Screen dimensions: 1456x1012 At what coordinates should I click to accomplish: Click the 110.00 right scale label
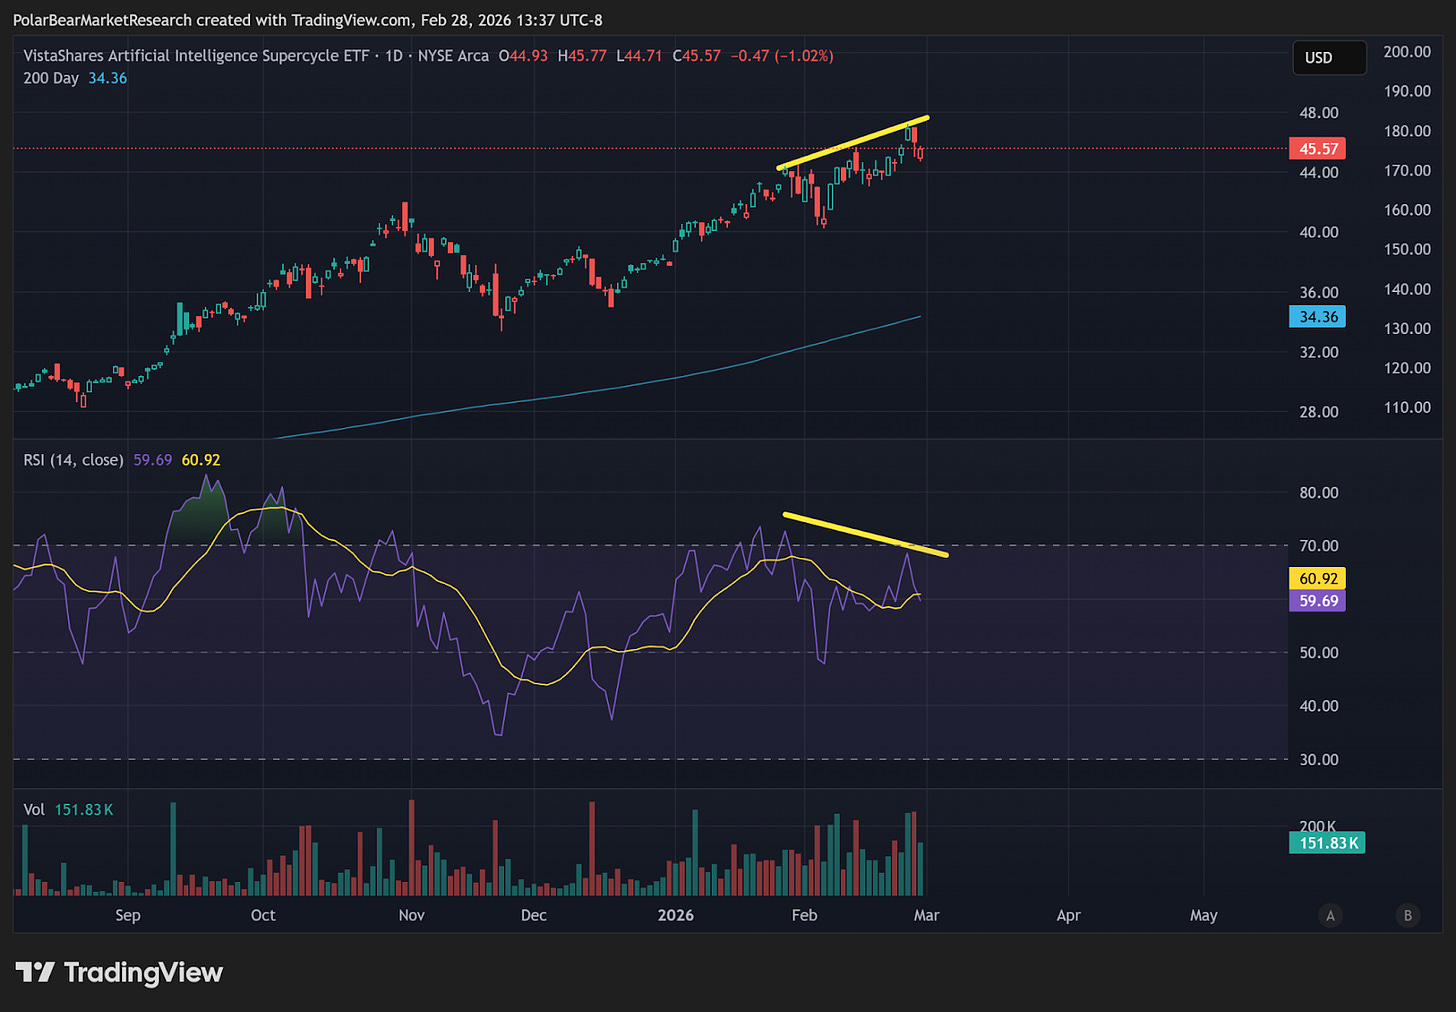click(x=1407, y=408)
